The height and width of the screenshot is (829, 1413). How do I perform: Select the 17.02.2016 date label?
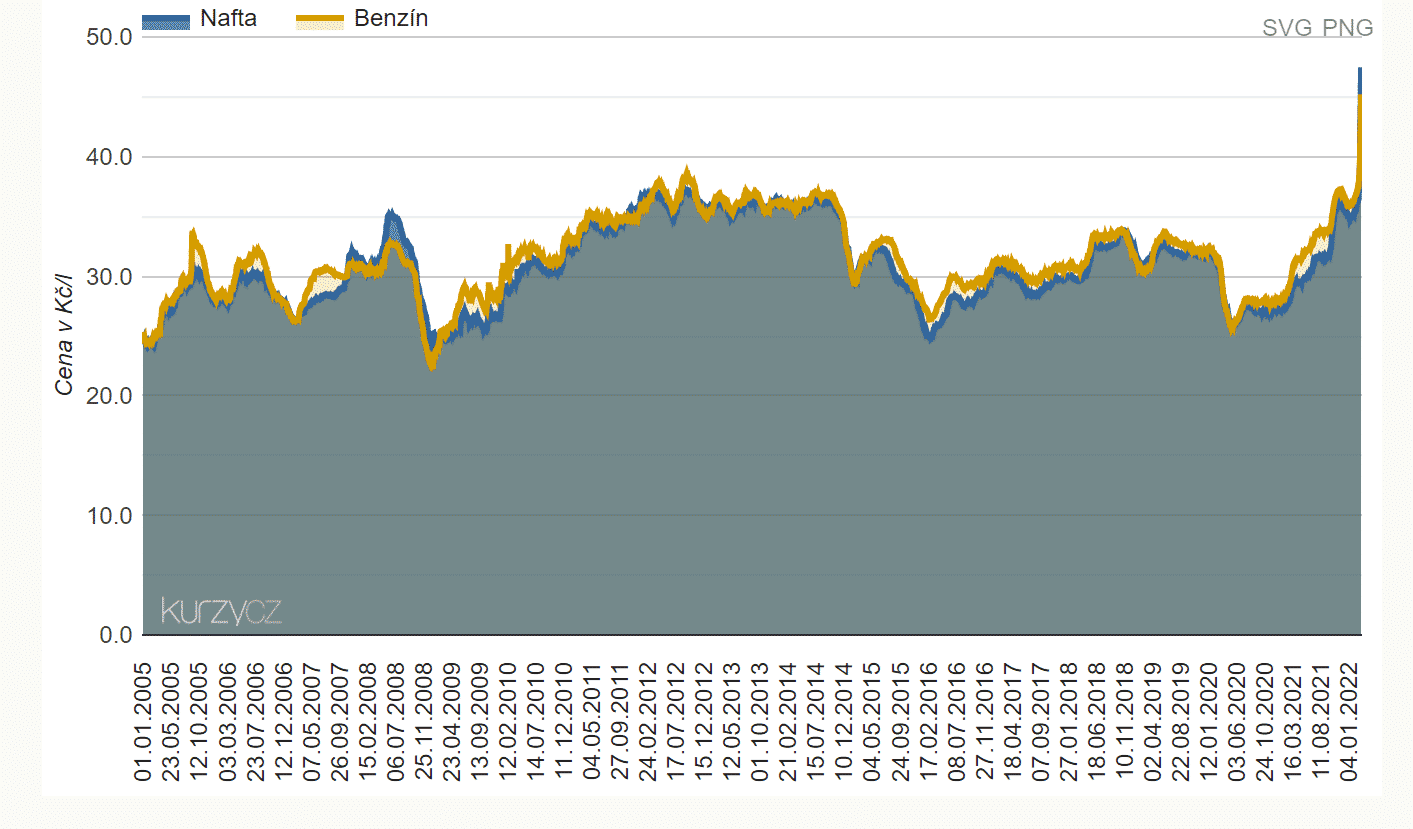[930, 720]
